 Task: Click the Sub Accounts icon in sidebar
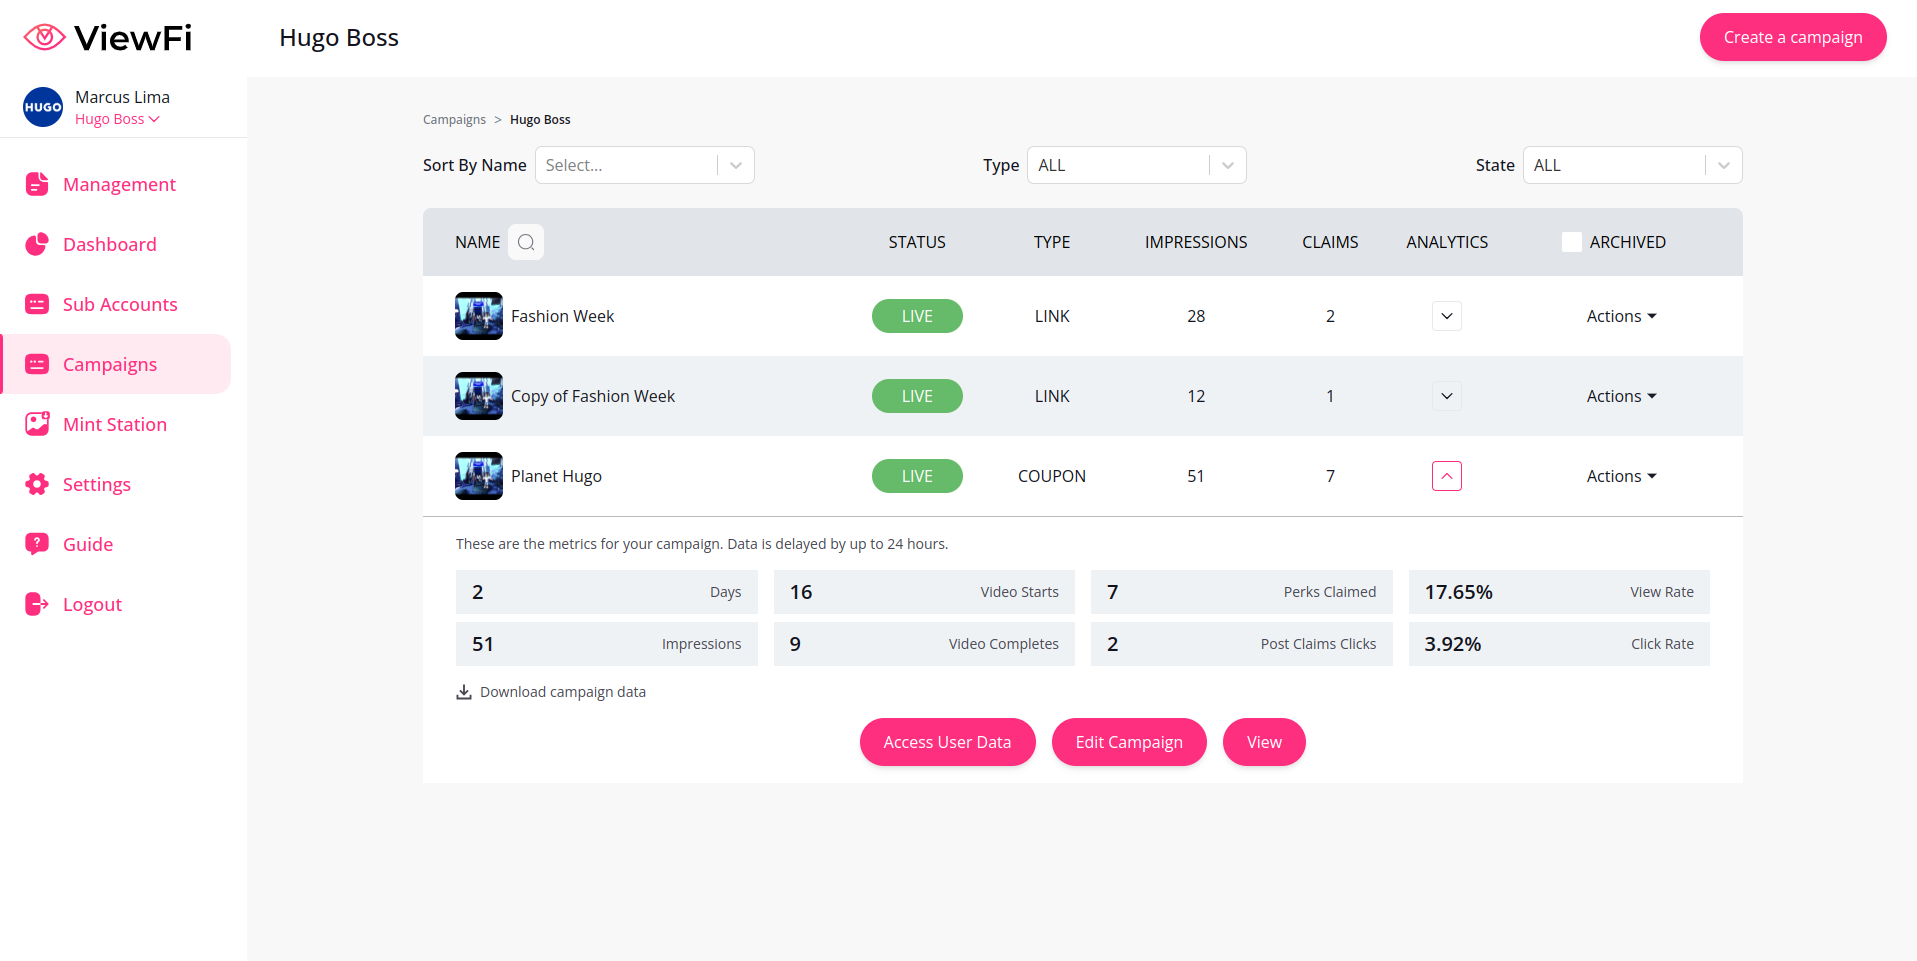[x=37, y=304]
